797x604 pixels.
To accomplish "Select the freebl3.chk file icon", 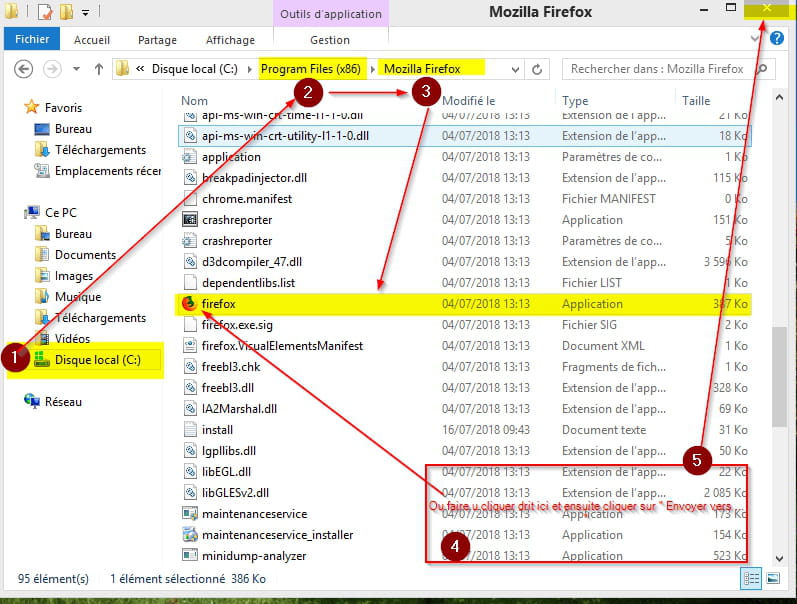I will coord(190,367).
